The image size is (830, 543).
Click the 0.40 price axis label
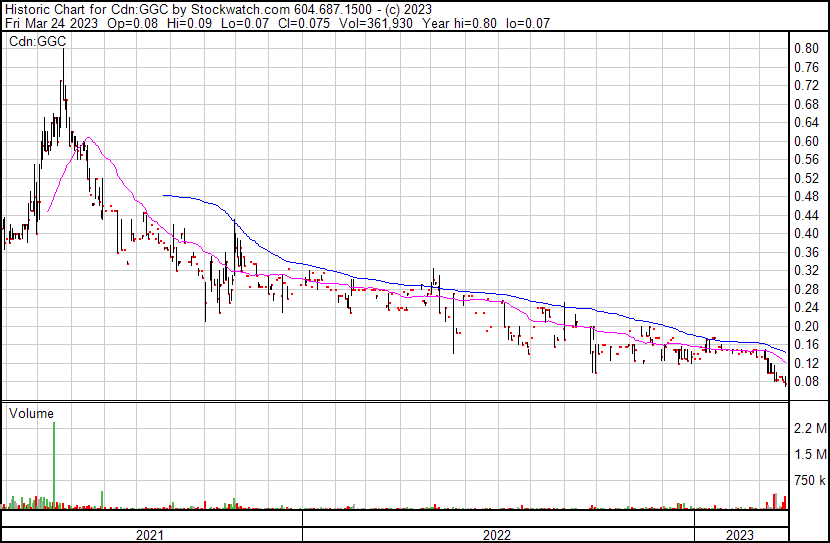[x=806, y=233]
